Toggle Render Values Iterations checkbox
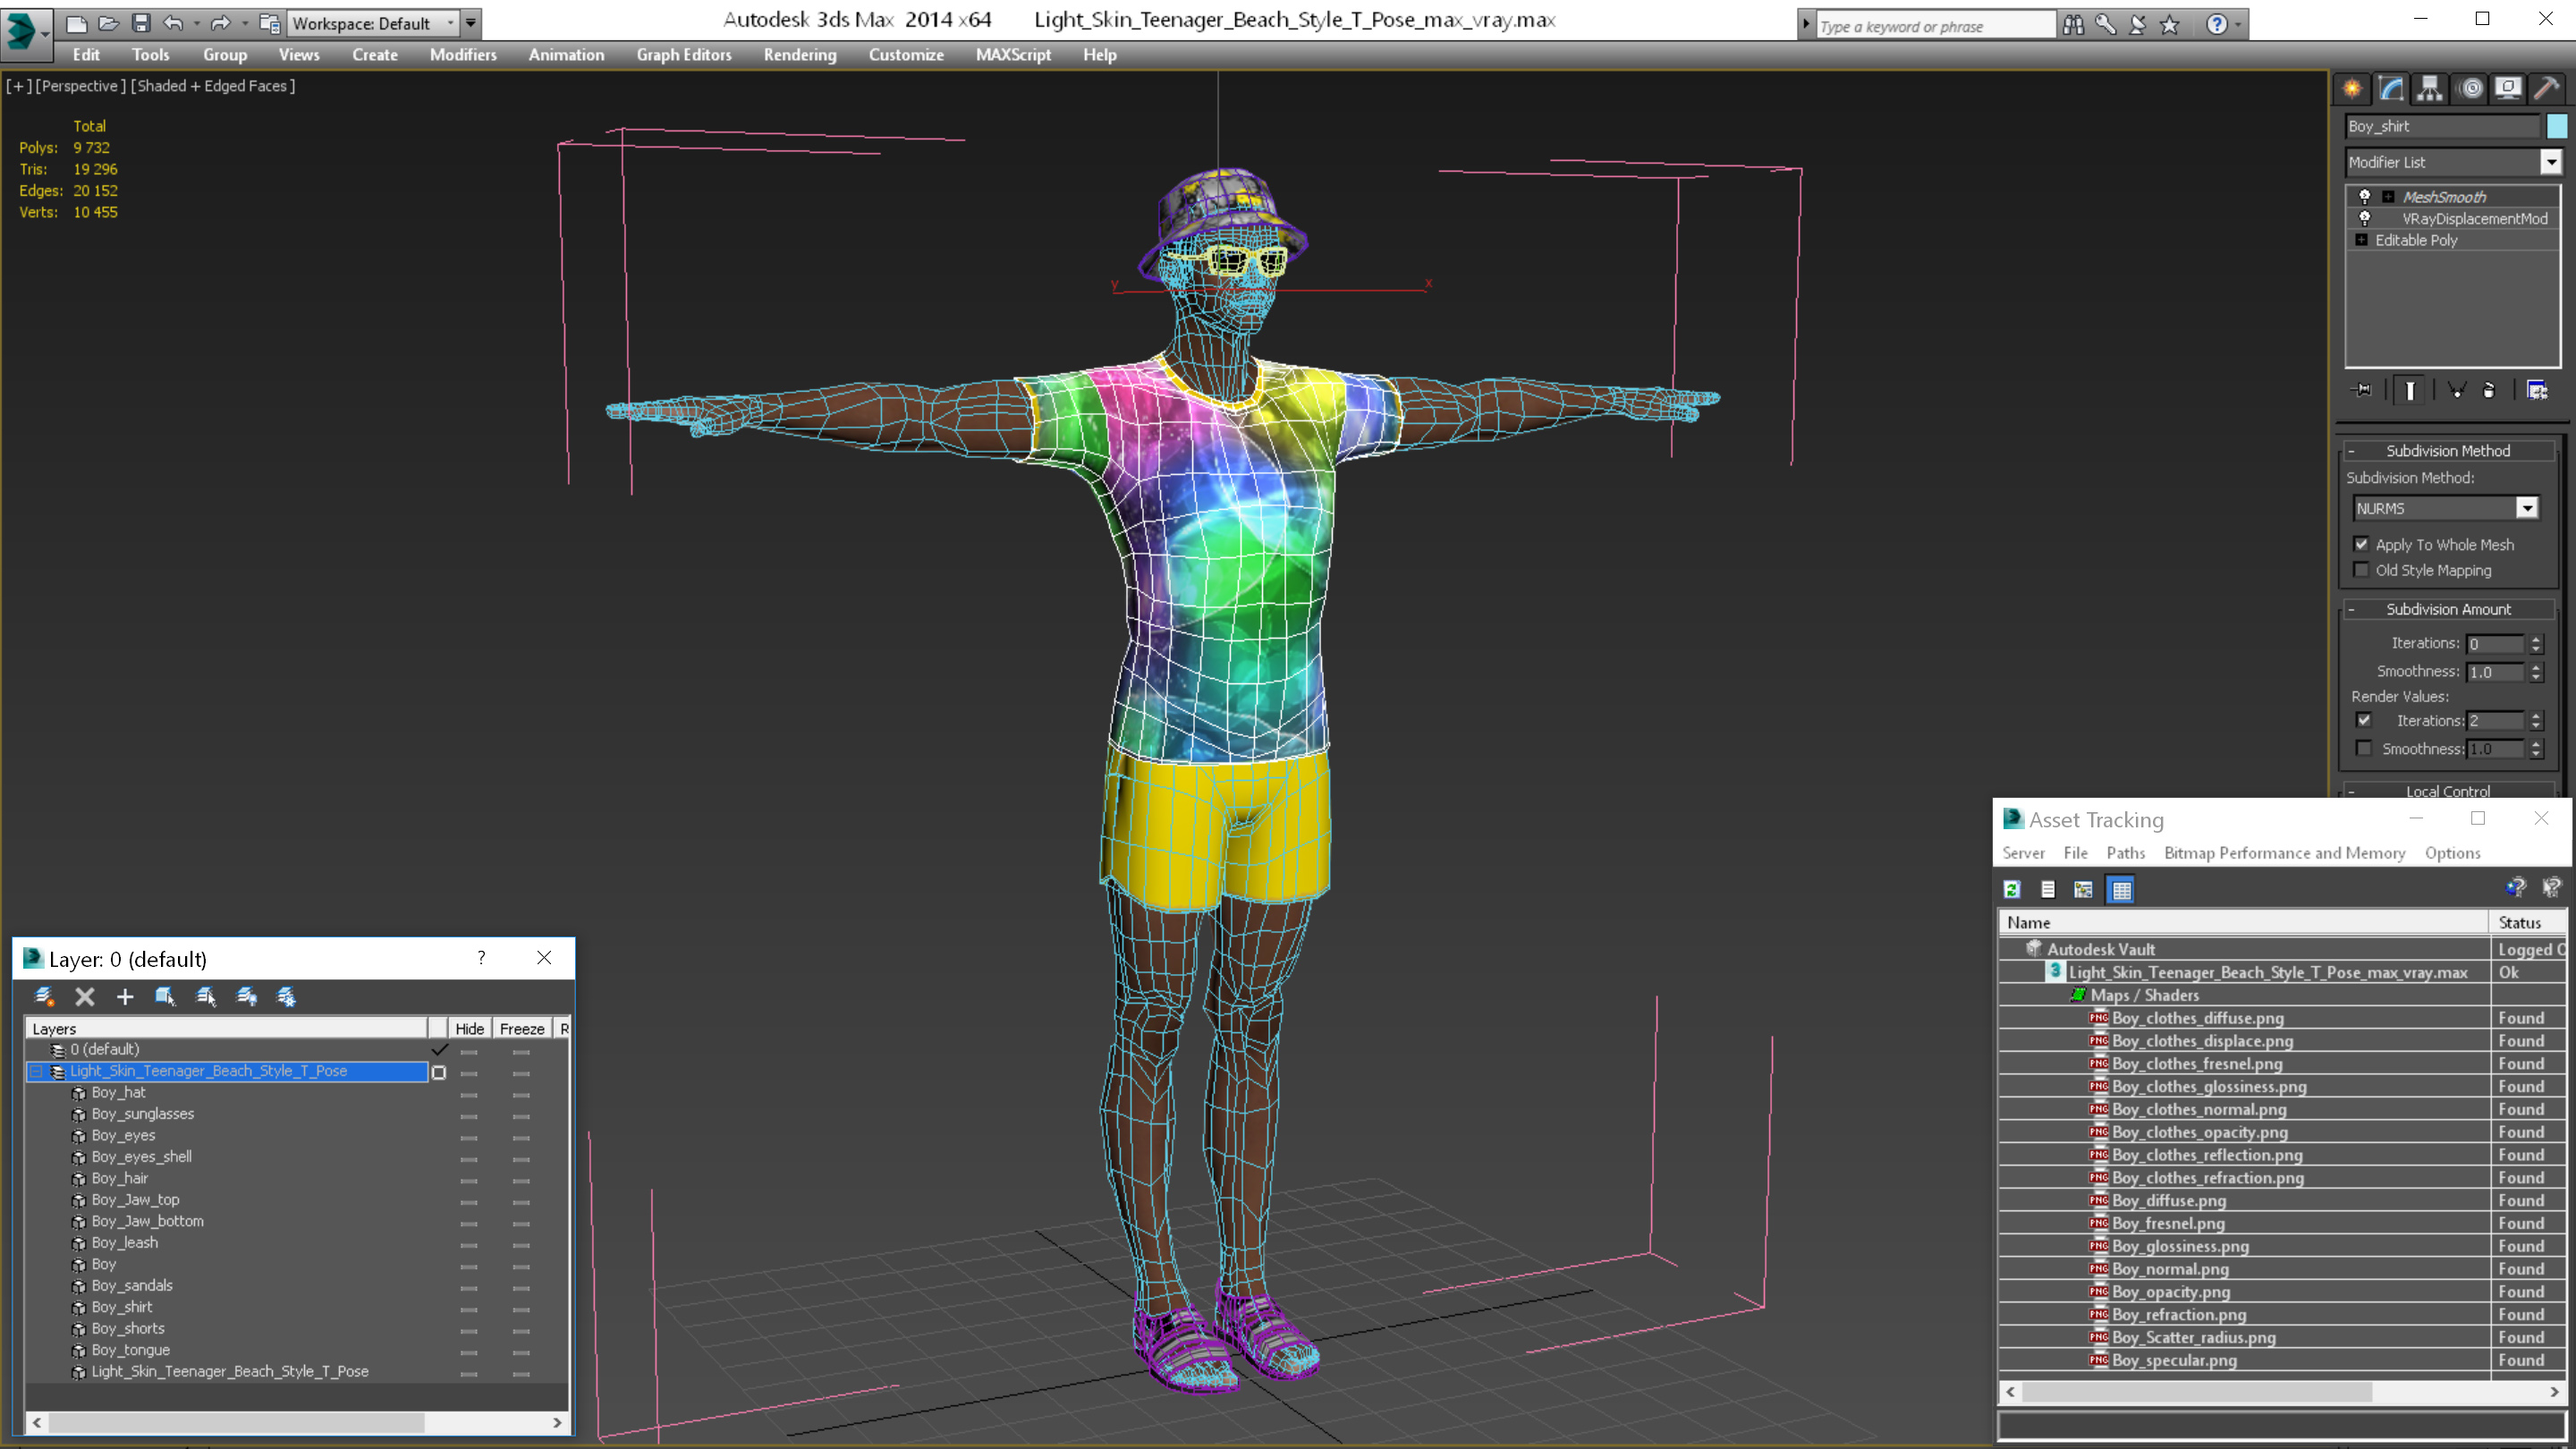The image size is (2576, 1449). (2363, 720)
